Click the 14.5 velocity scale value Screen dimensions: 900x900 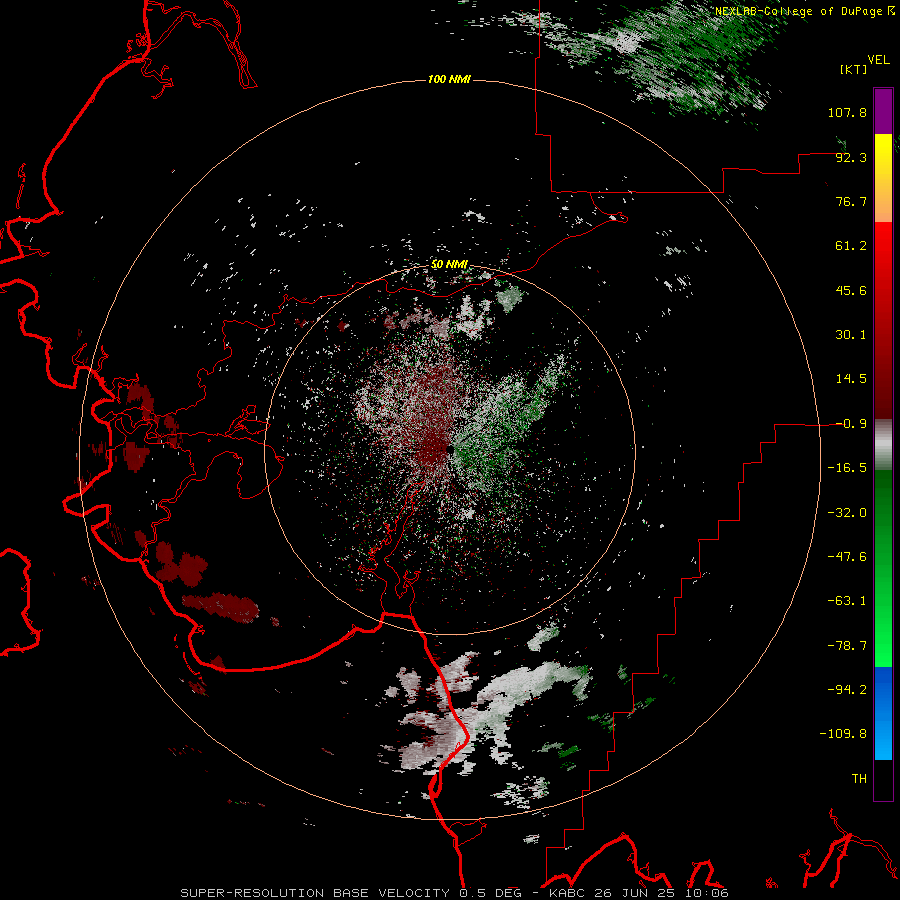[851, 379]
